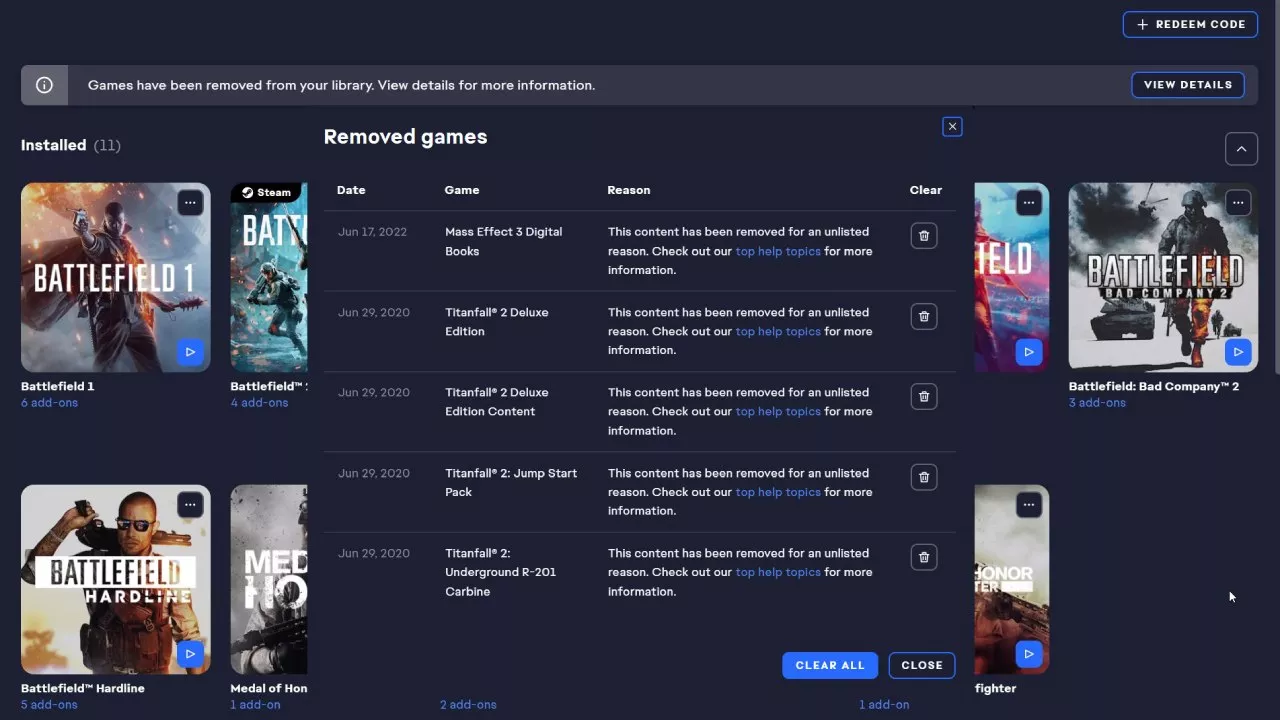The width and height of the screenshot is (1280, 720).
Task: Click trash icon for Titanfall 2 Deluxe Edition
Action: (x=923, y=316)
